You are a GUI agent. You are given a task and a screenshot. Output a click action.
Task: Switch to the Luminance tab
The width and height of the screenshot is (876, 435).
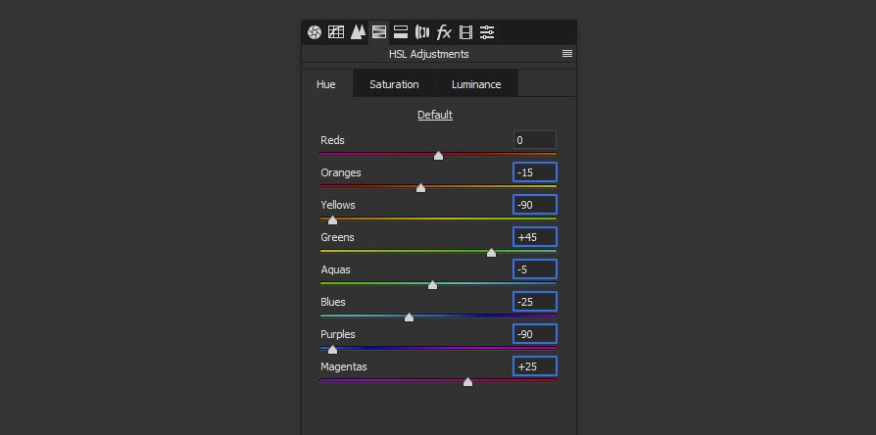click(x=476, y=84)
